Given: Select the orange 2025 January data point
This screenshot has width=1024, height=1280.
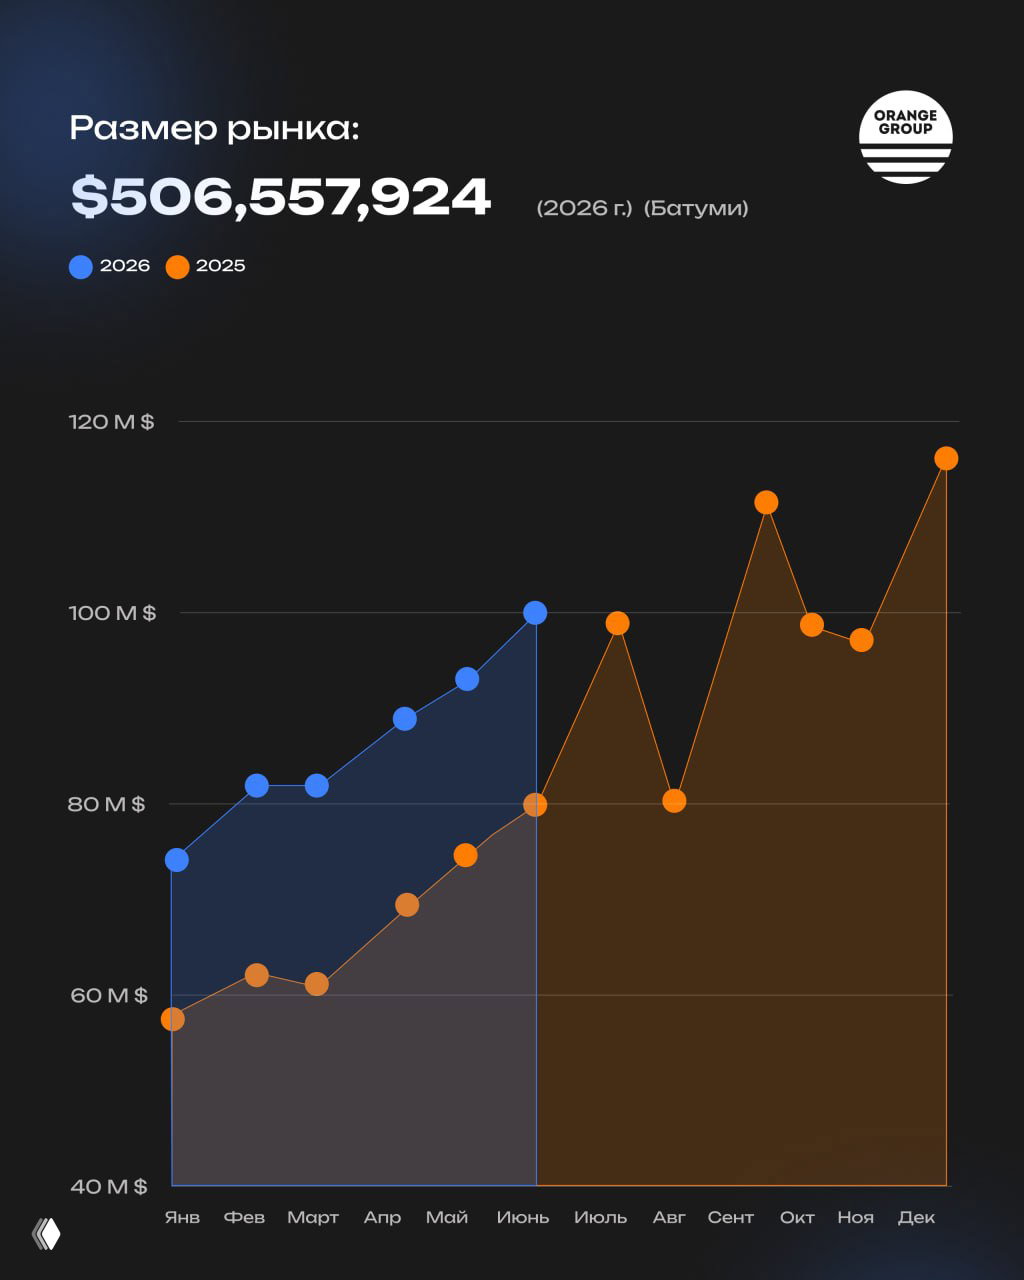Looking at the screenshot, I should click(x=173, y=1019).
